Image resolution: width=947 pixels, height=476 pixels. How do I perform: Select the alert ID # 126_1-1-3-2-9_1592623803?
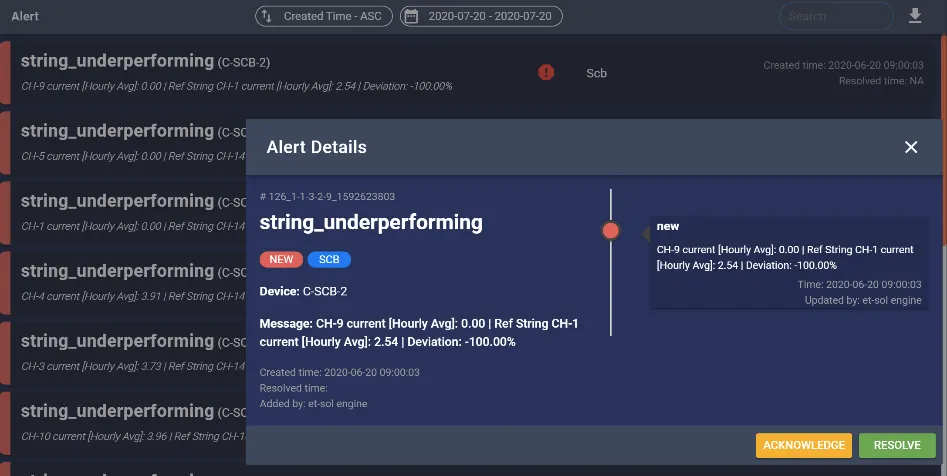(x=327, y=196)
